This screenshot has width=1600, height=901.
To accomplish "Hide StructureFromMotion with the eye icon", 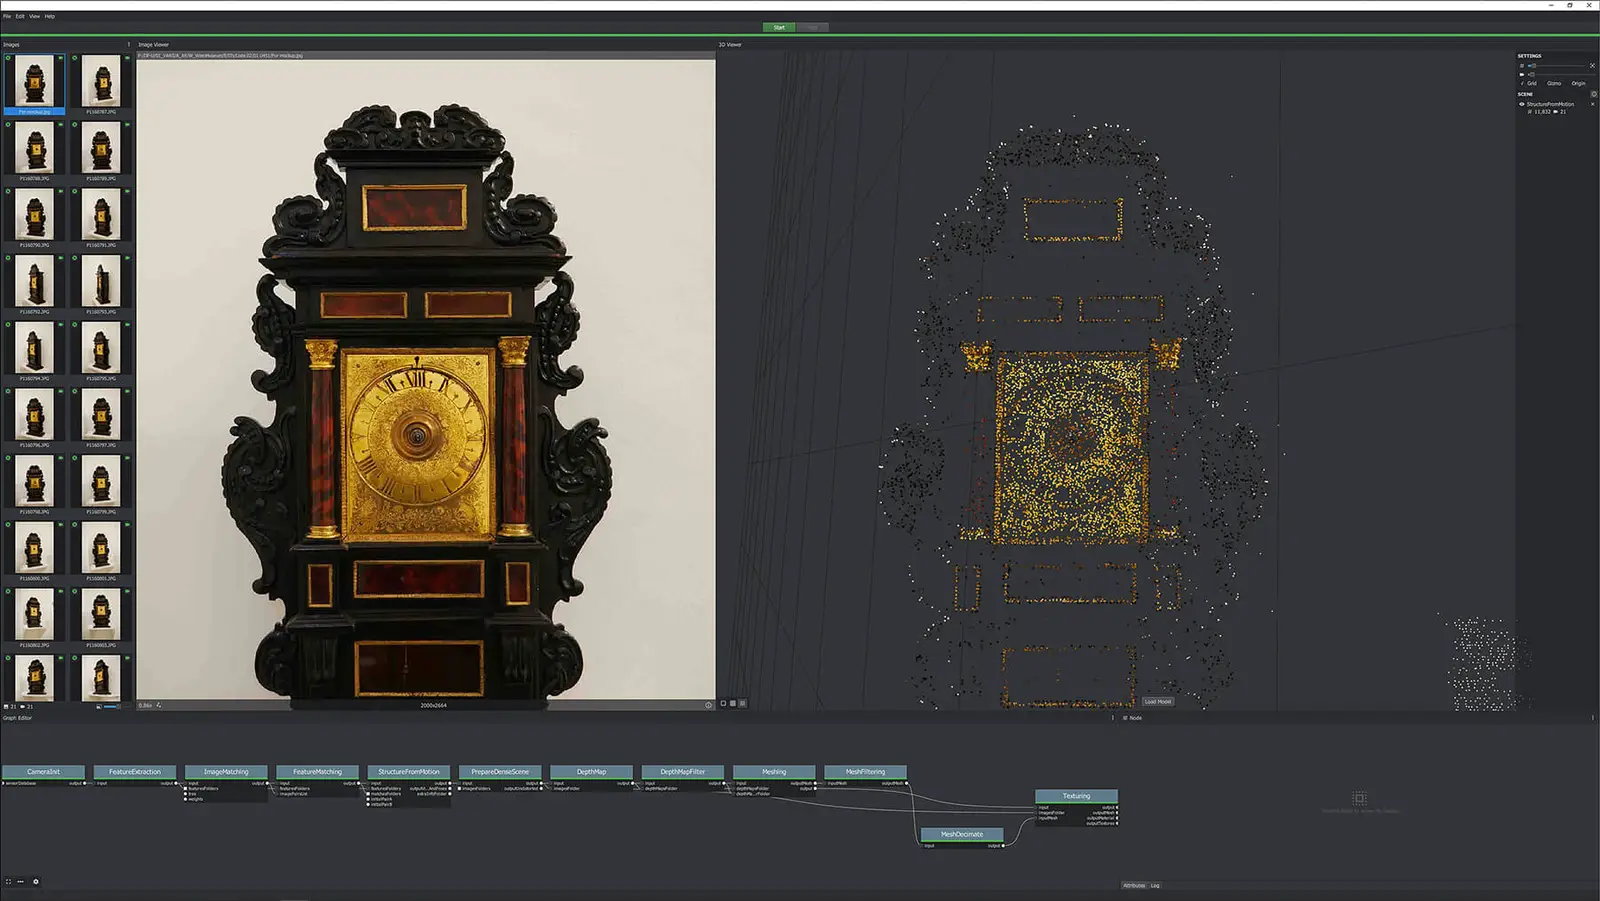I will click(x=1522, y=104).
